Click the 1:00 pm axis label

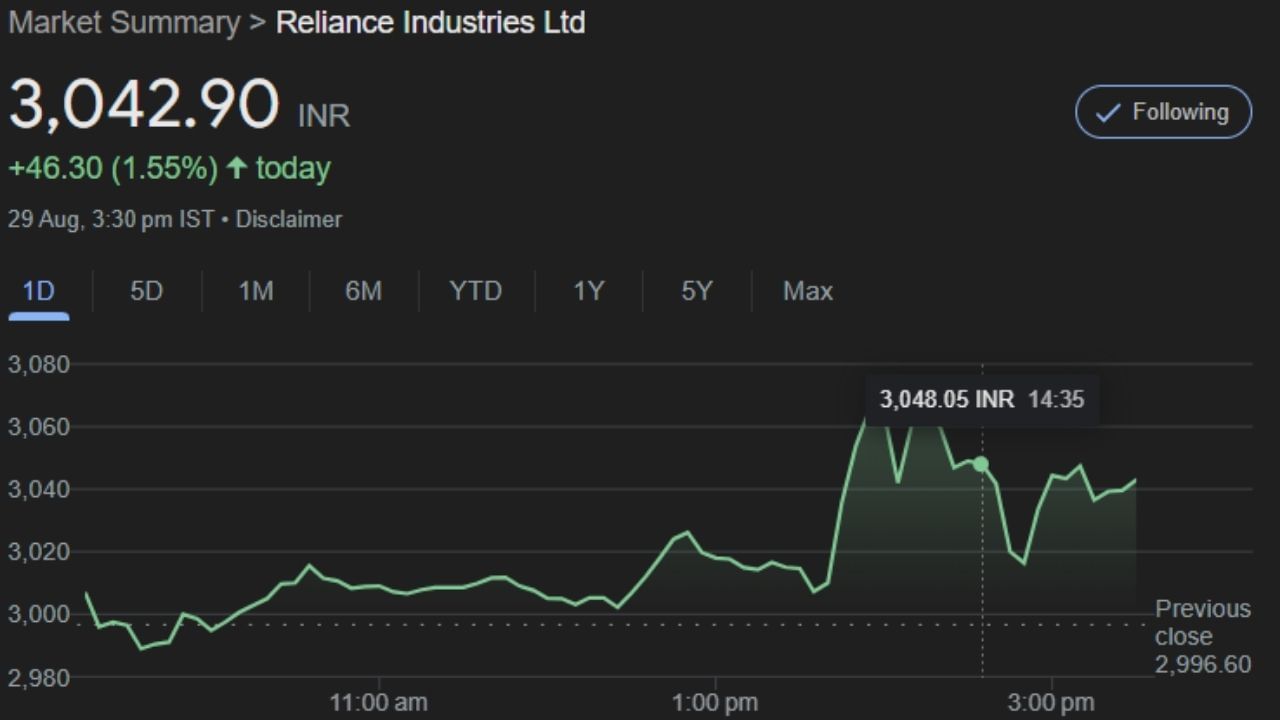point(714,703)
